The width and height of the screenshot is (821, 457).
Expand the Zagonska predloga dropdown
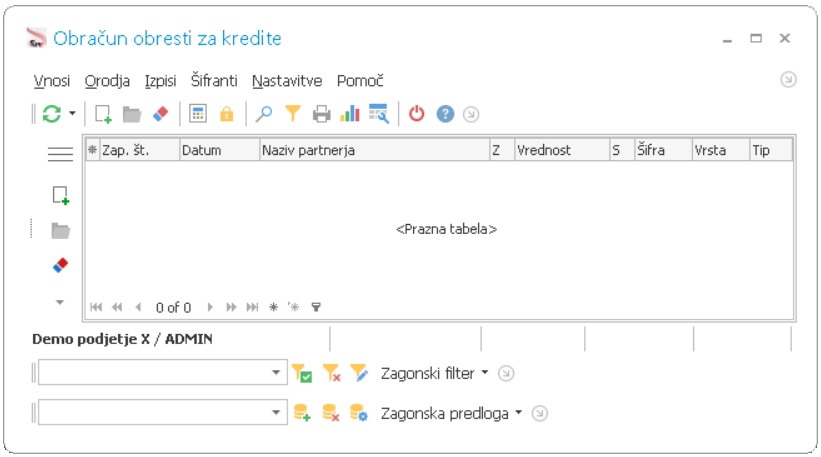click(x=451, y=414)
